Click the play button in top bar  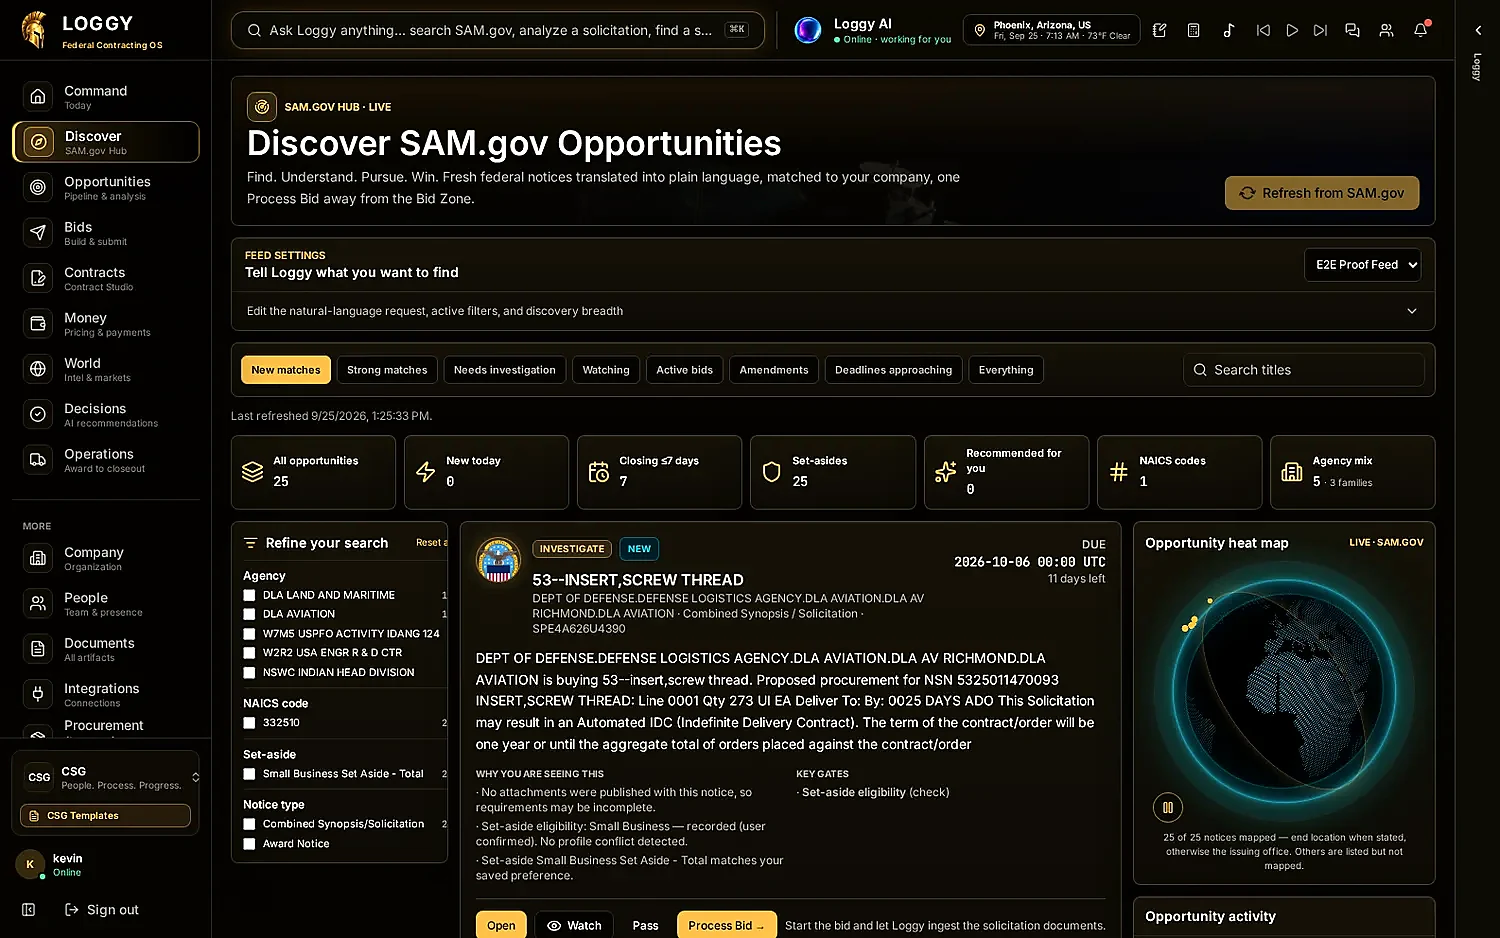[x=1292, y=30]
